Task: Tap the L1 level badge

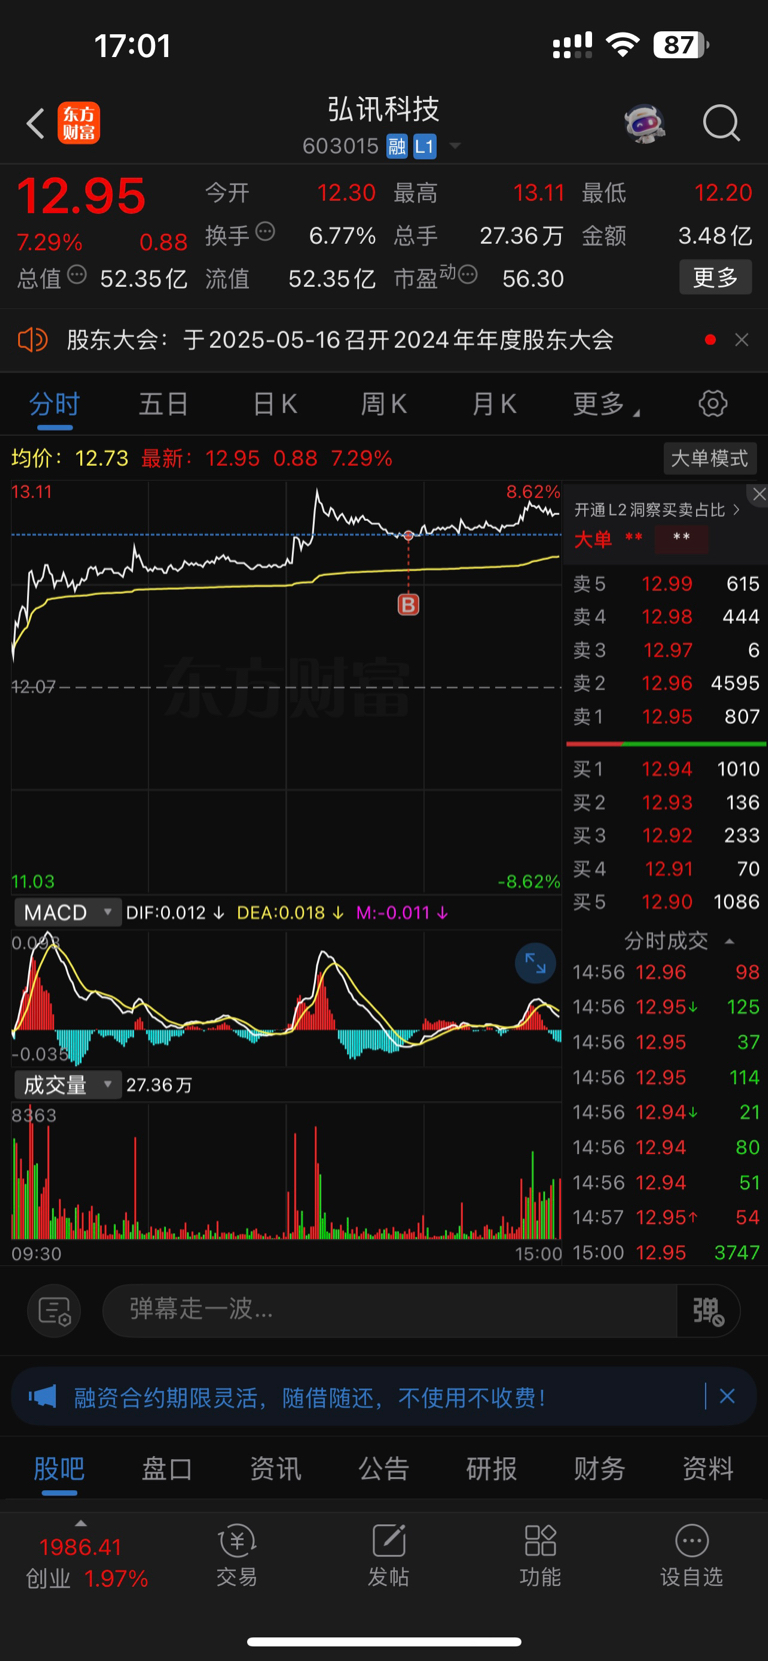Action: point(425,147)
